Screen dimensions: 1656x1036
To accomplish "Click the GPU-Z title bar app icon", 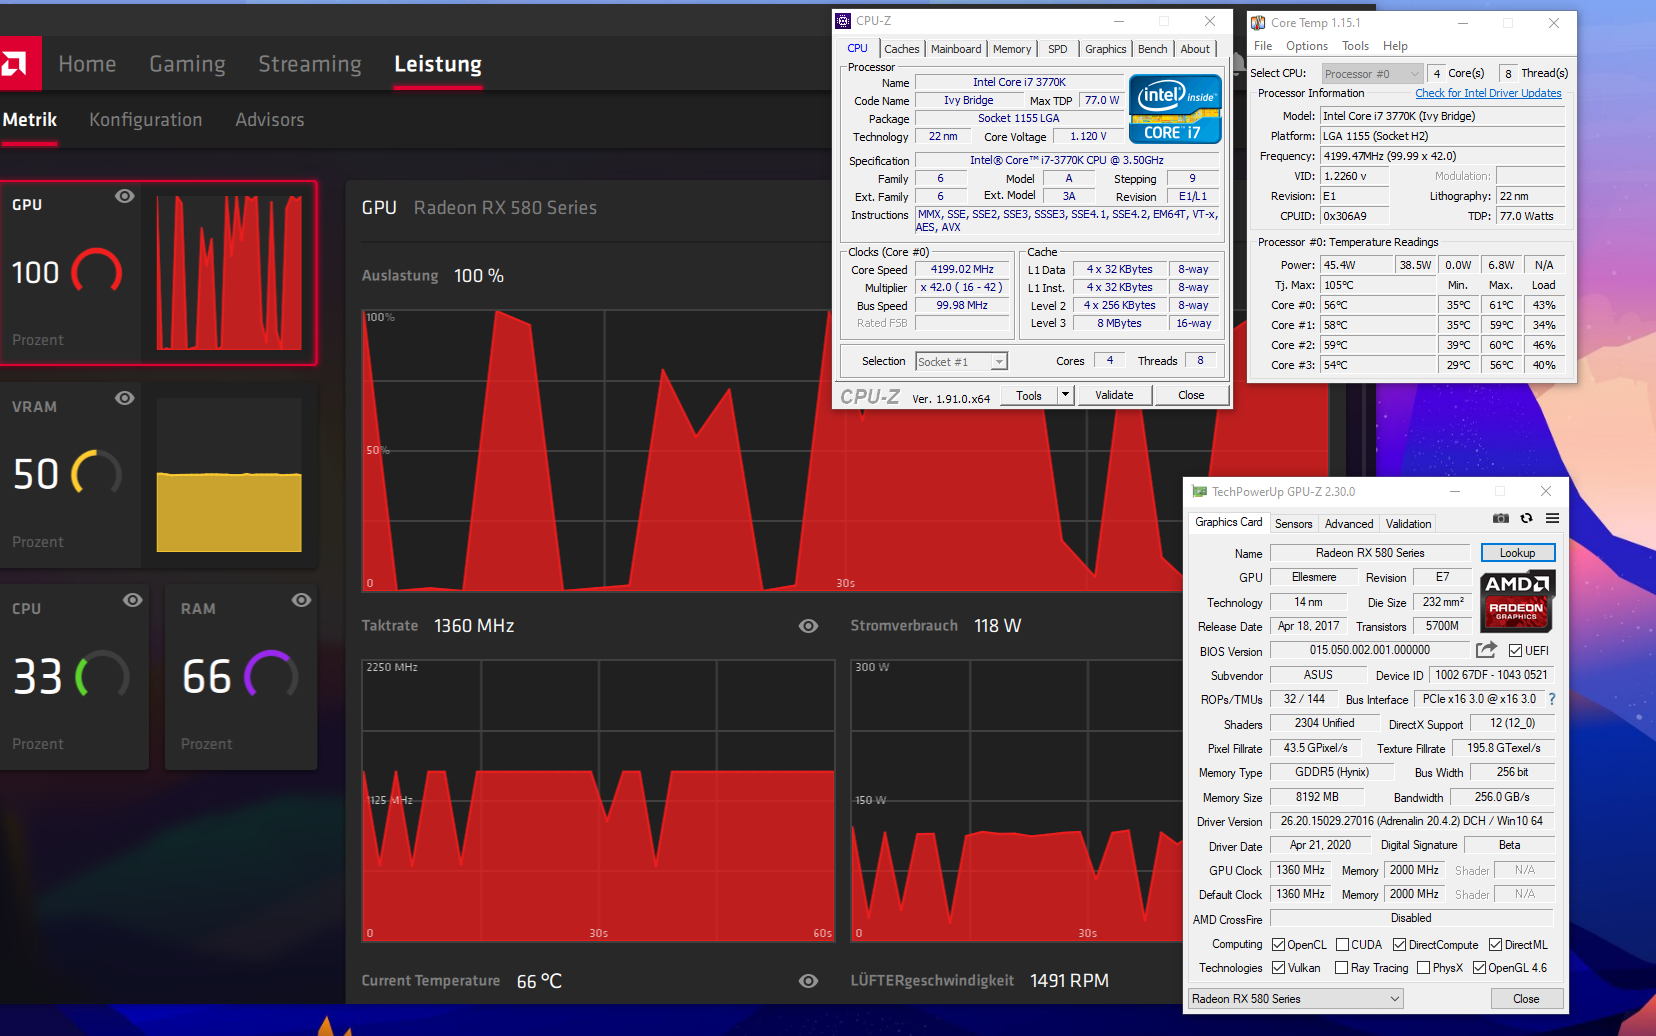I will 1199,491.
